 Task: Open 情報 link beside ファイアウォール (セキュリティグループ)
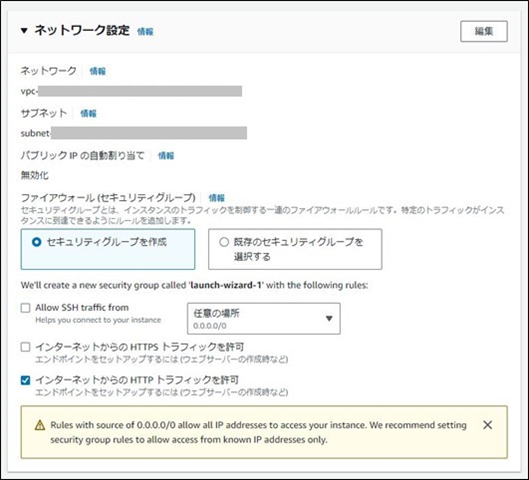click(217, 198)
